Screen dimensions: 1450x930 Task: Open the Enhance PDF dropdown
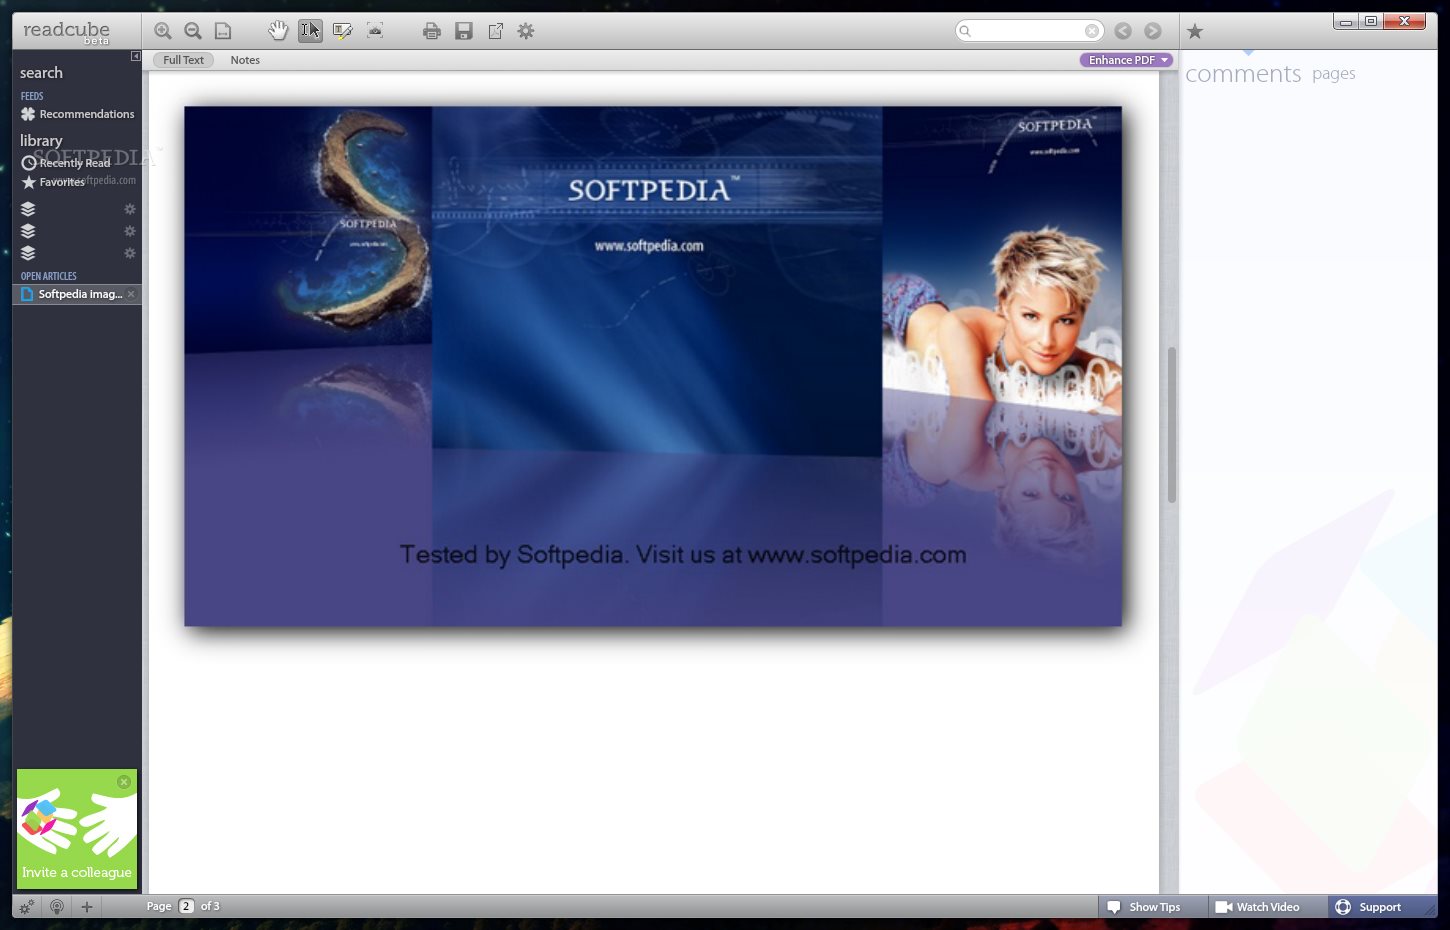coord(1126,60)
